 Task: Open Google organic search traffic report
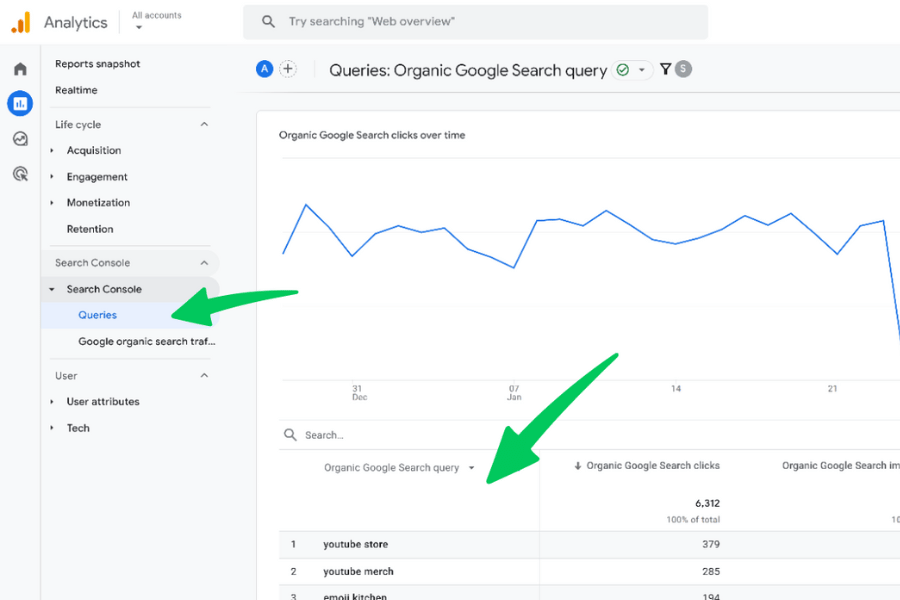147,342
